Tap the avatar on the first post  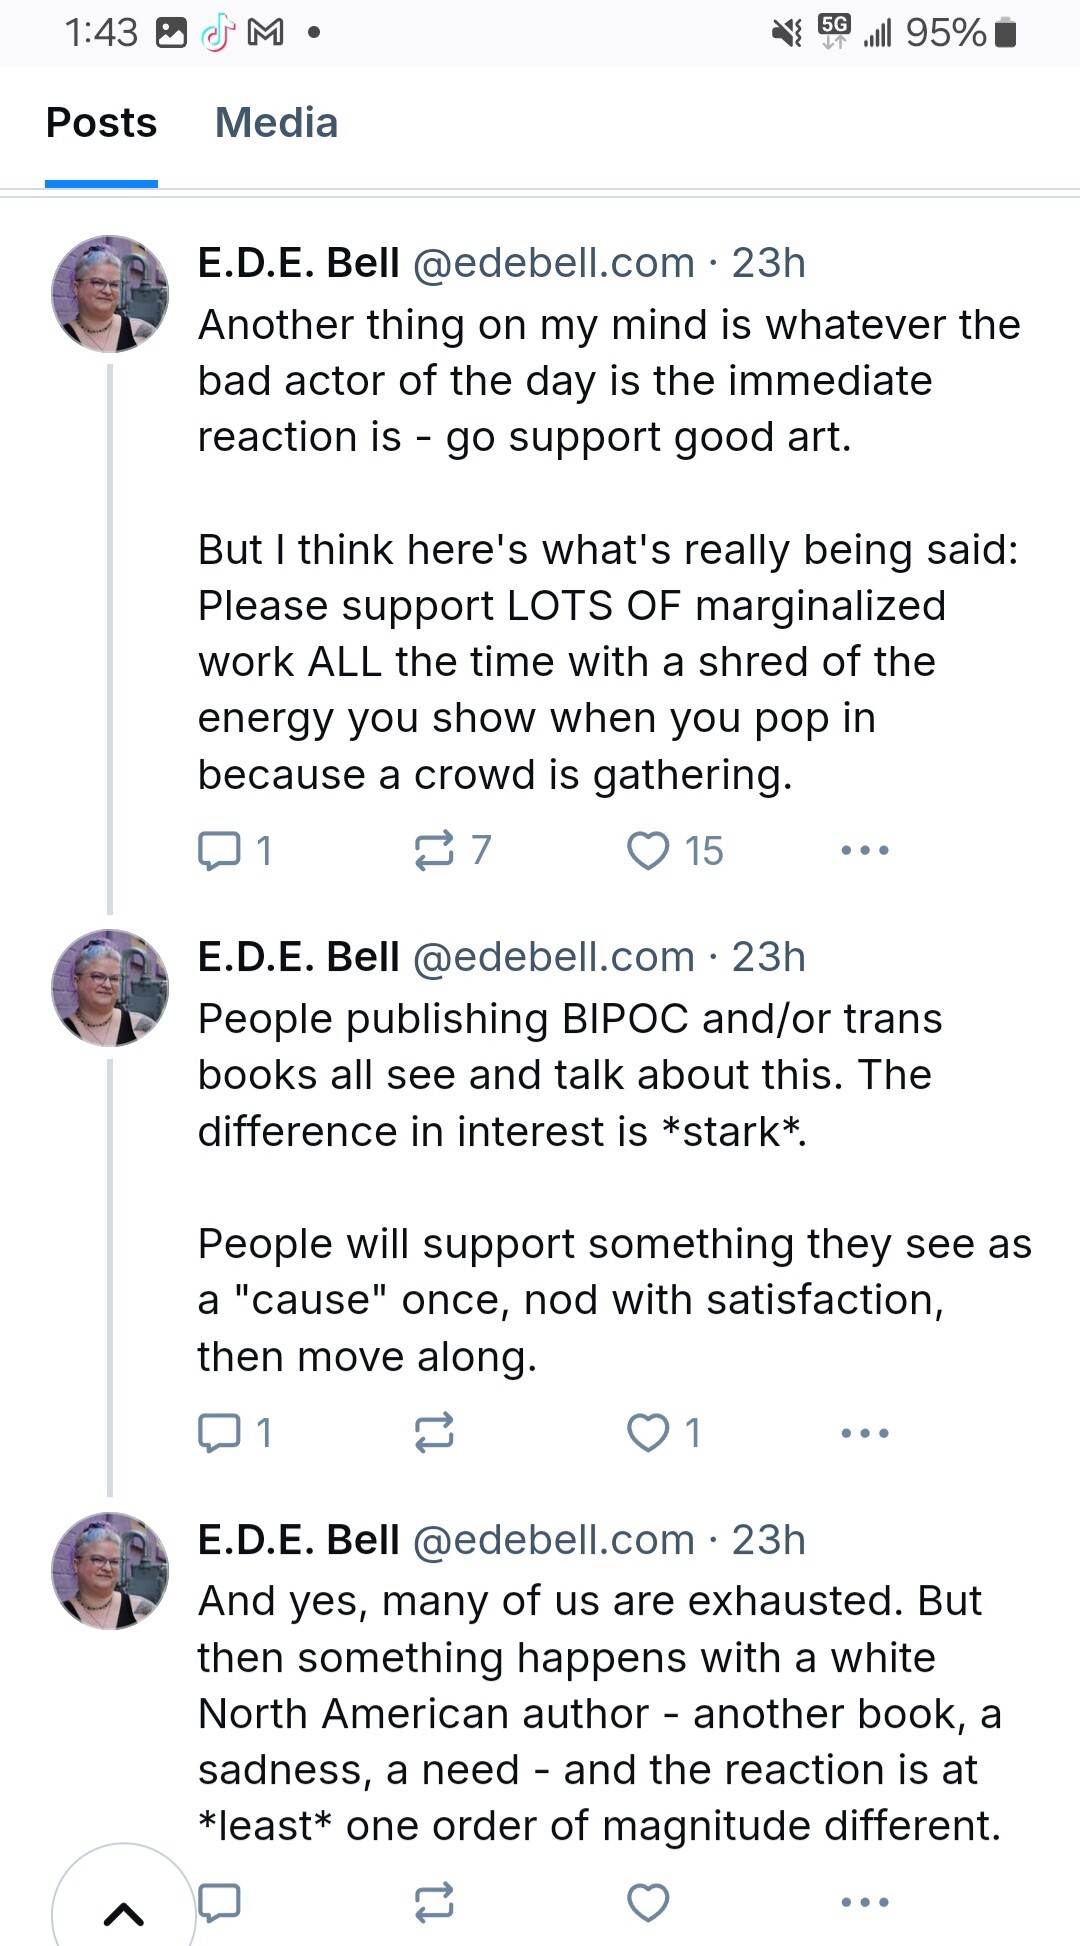tap(110, 294)
